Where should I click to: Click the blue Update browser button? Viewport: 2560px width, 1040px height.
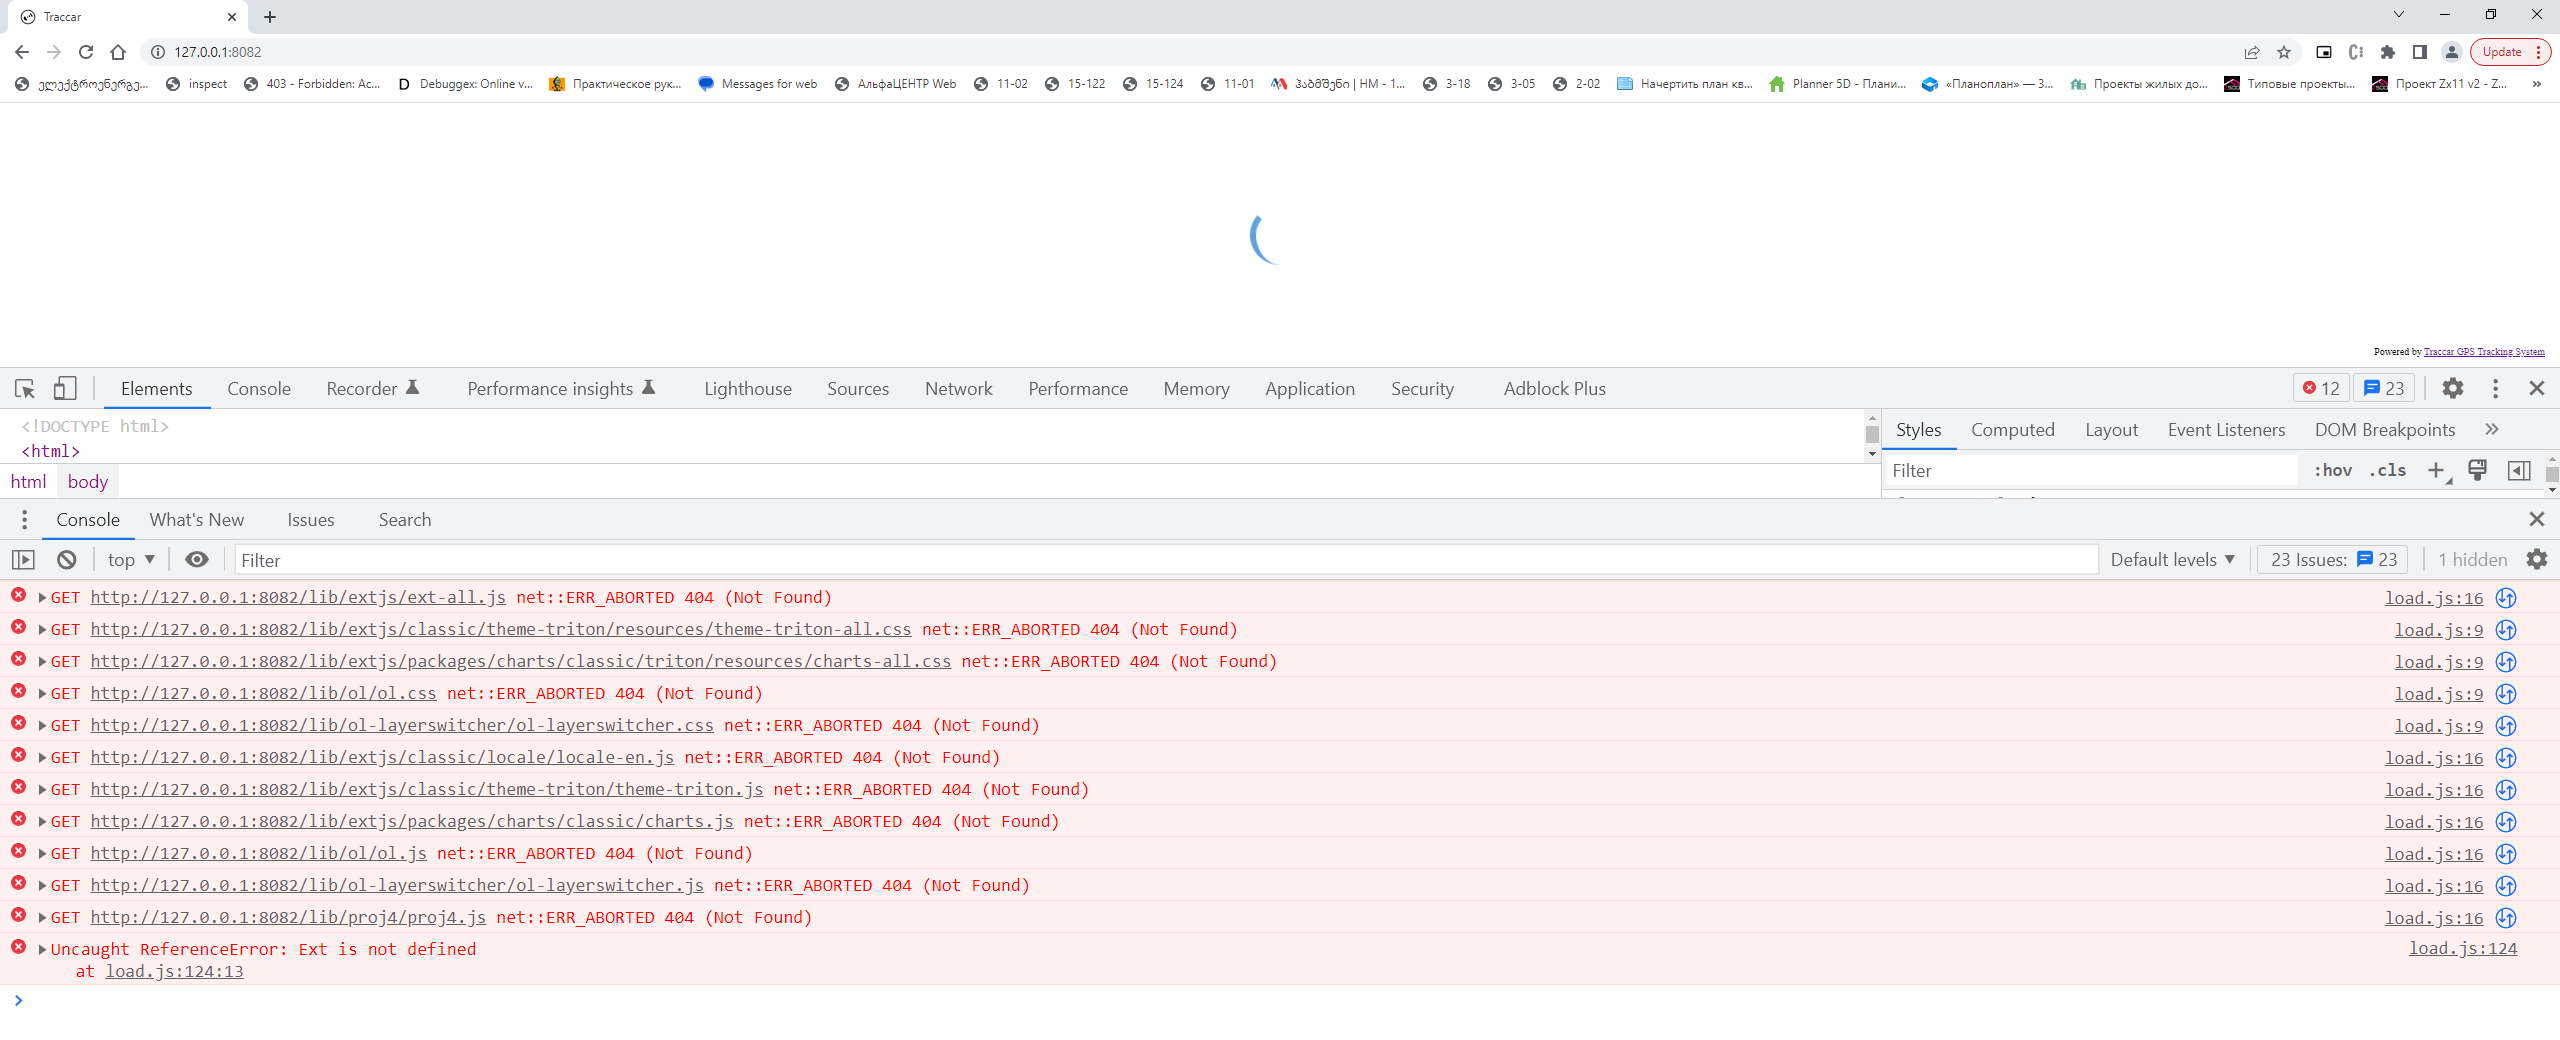tap(2500, 51)
